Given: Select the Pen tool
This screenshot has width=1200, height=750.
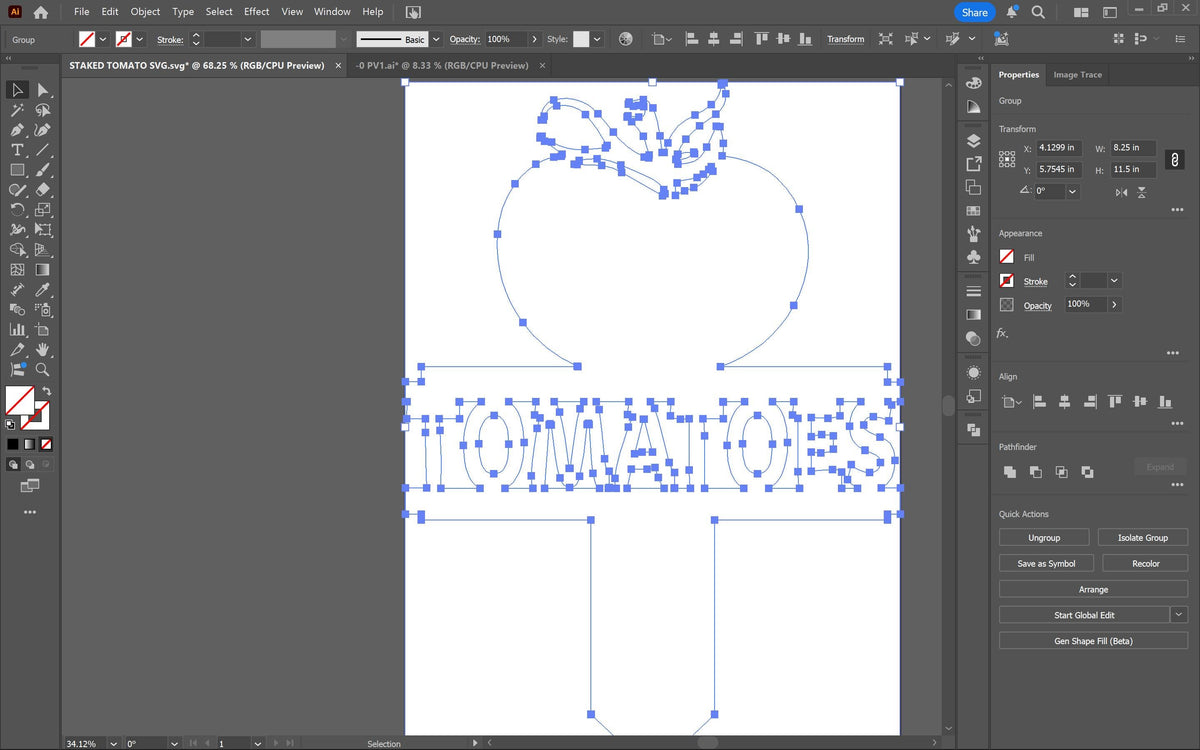Looking at the screenshot, I should tap(18, 130).
